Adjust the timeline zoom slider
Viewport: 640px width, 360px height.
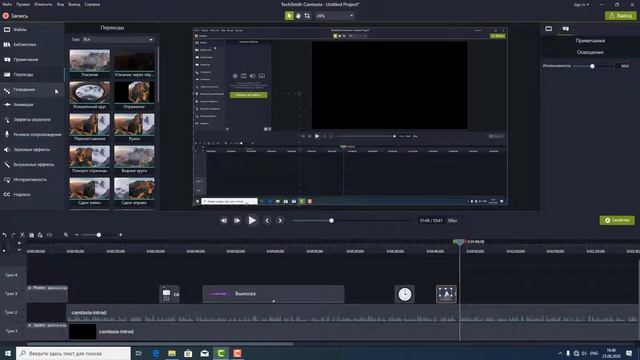click(x=99, y=235)
